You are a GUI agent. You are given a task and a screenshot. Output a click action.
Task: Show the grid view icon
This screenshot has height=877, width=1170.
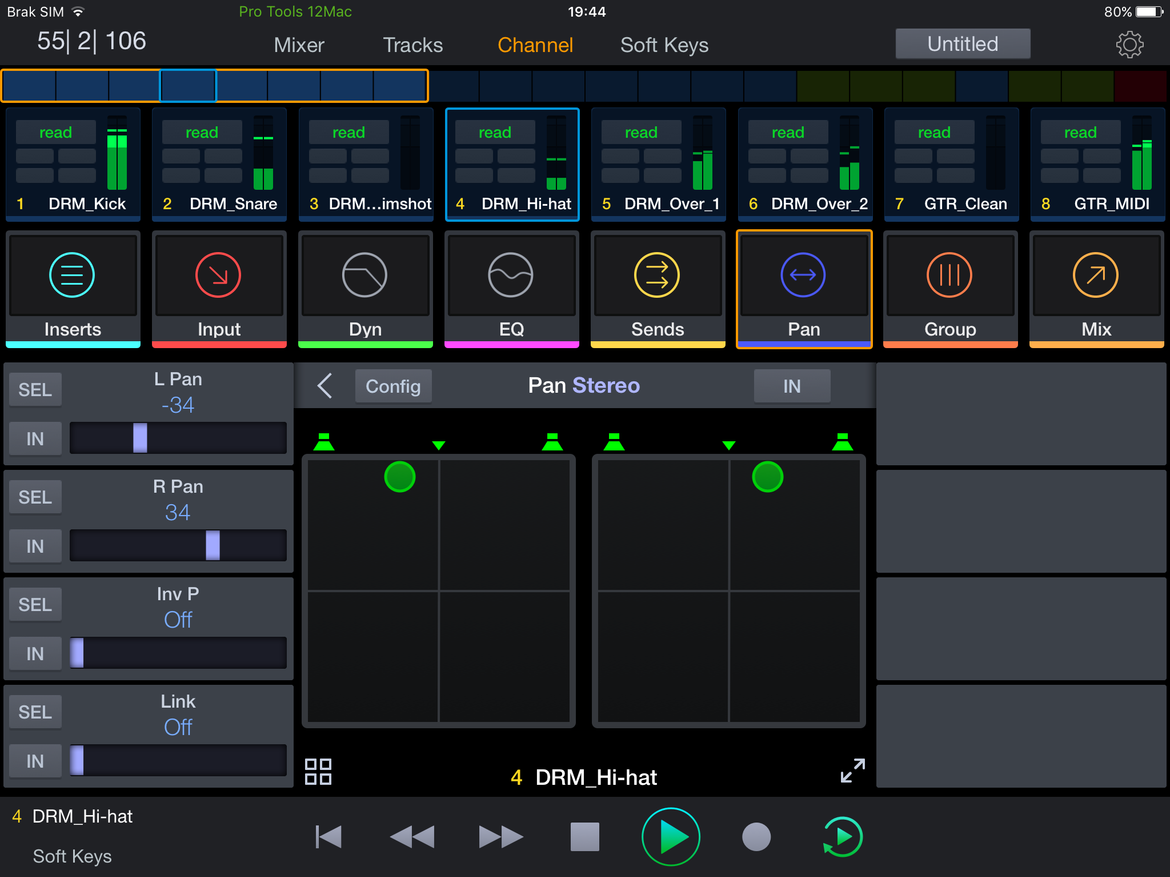click(x=318, y=771)
